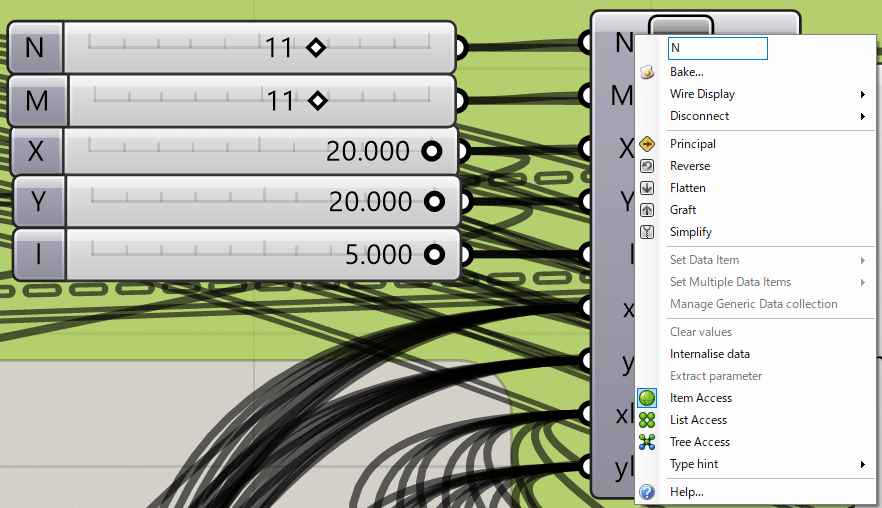The image size is (882, 508).
Task: Click the value 20.000 on X slider
Action: 368,151
